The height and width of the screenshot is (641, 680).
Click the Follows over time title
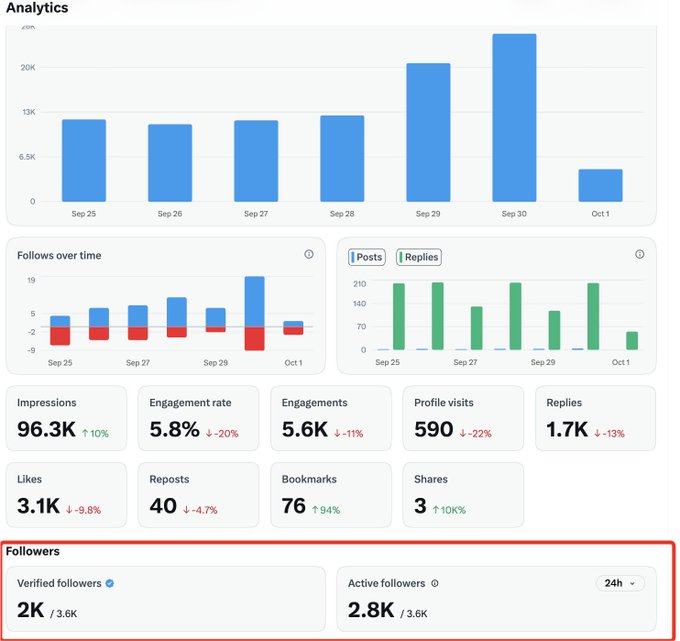(59, 255)
